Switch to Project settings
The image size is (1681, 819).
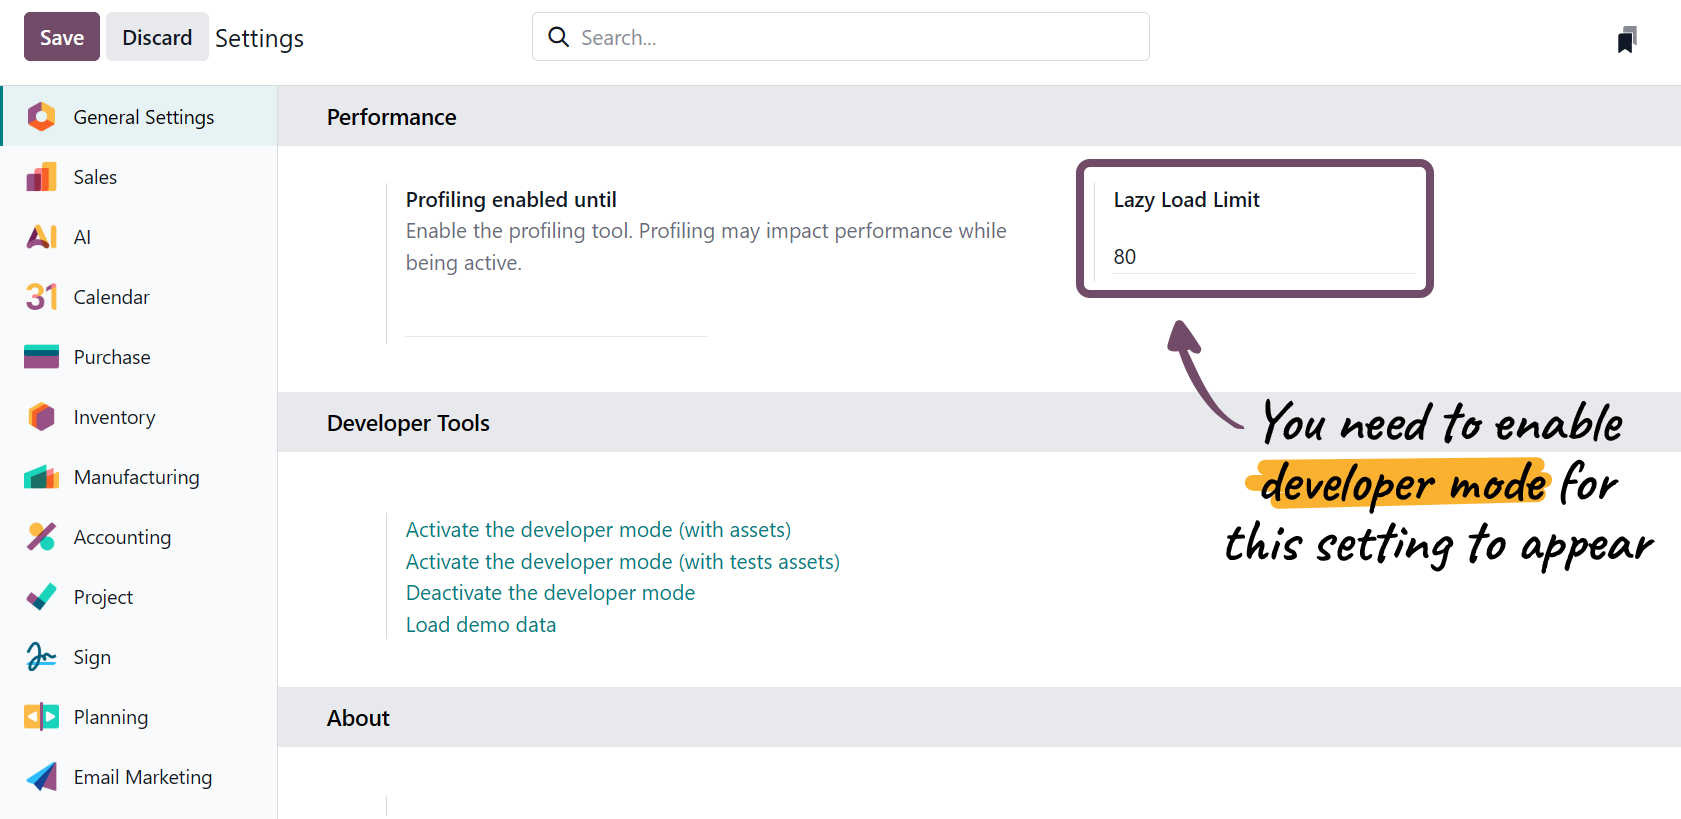click(x=139, y=596)
